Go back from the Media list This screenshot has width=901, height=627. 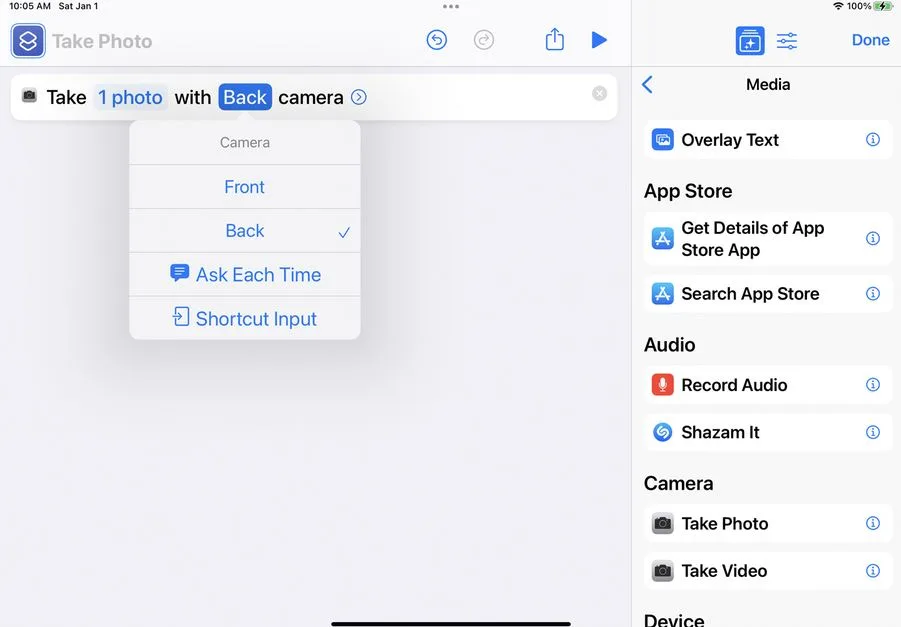tap(648, 84)
